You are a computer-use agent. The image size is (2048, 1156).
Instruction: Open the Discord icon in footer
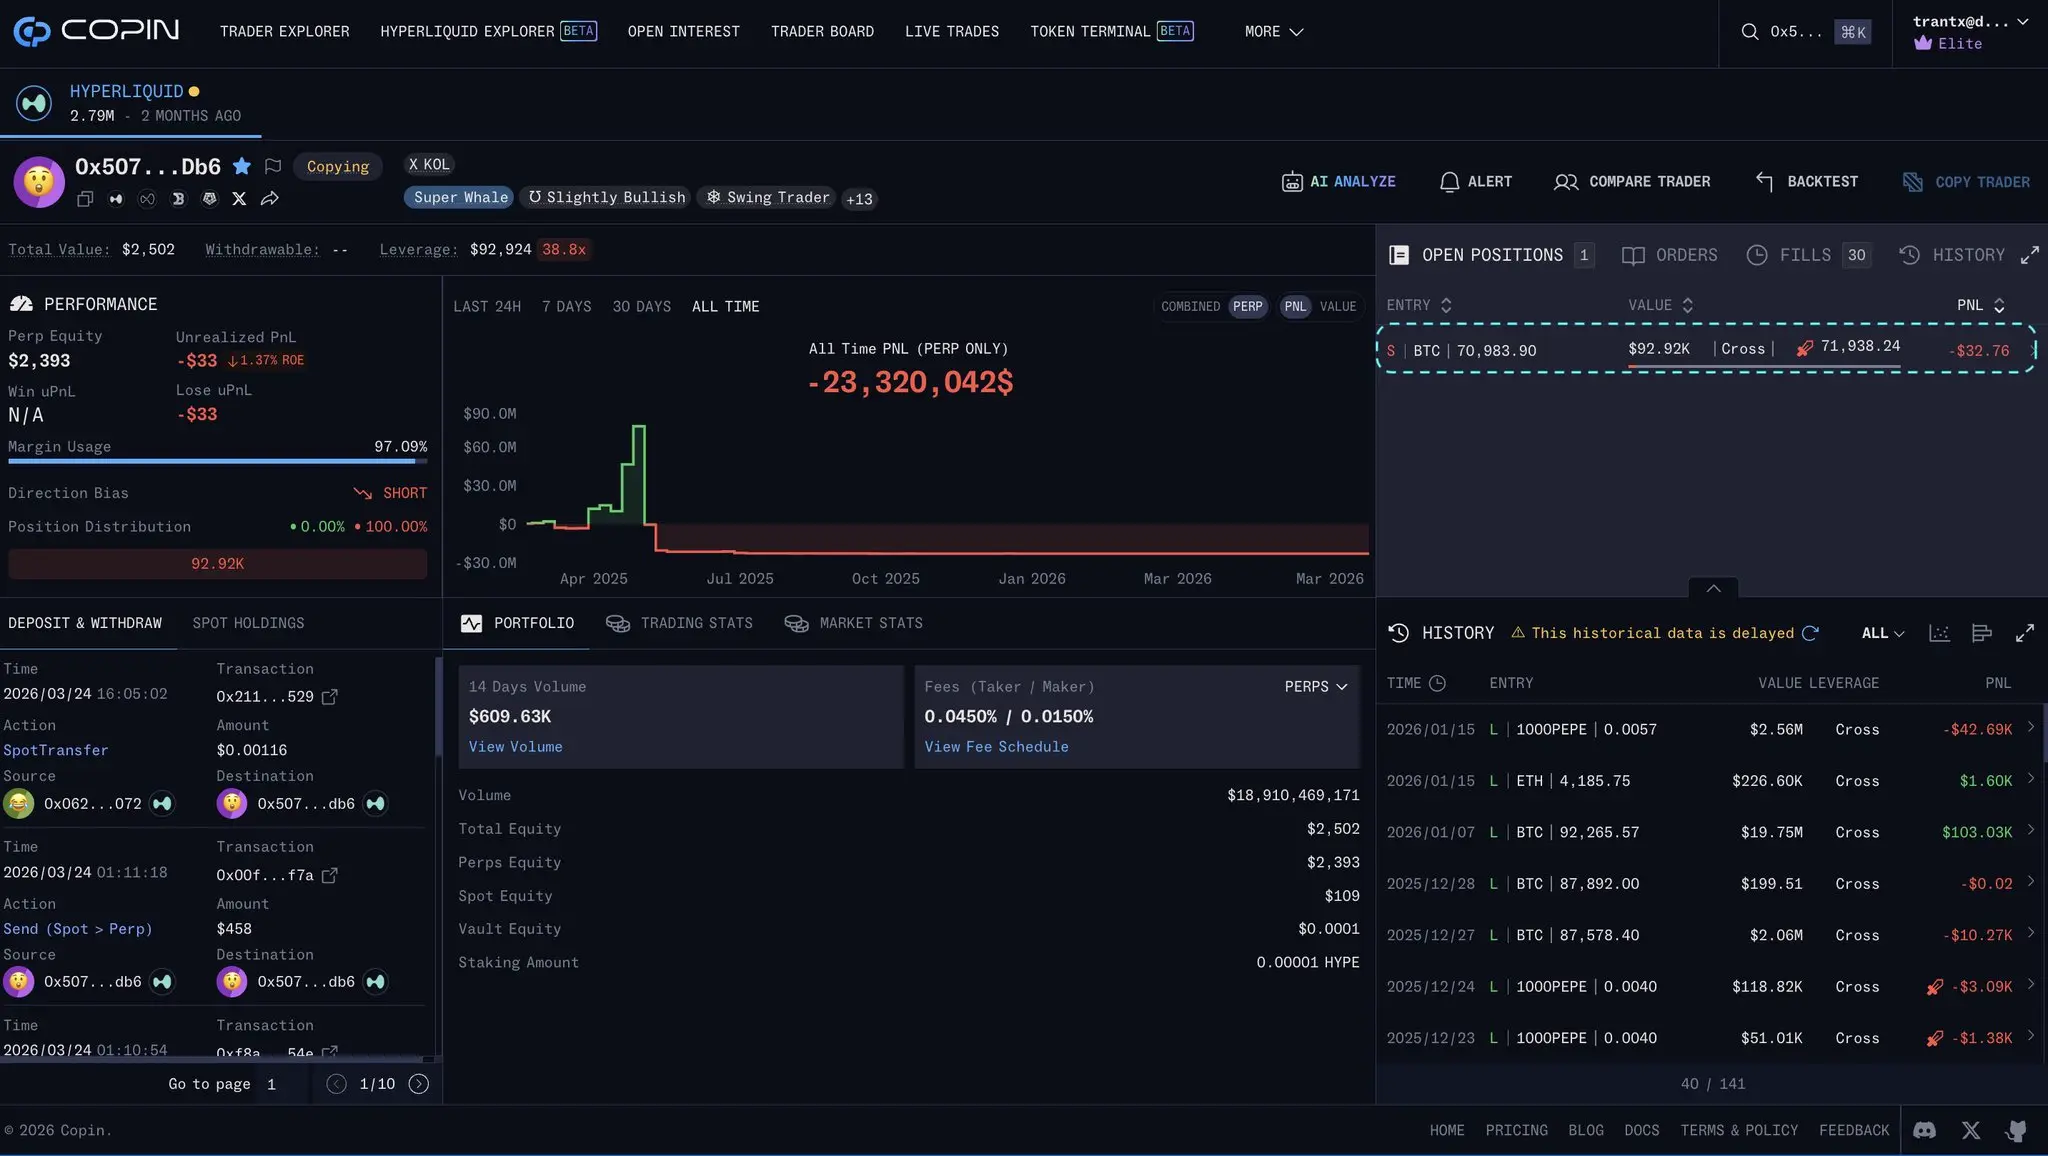[1924, 1130]
